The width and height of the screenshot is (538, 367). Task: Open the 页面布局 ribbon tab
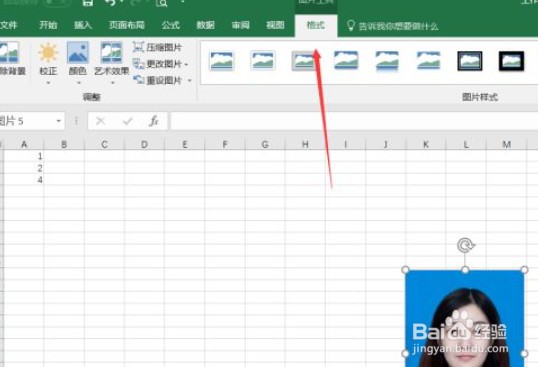pyautogui.click(x=126, y=25)
